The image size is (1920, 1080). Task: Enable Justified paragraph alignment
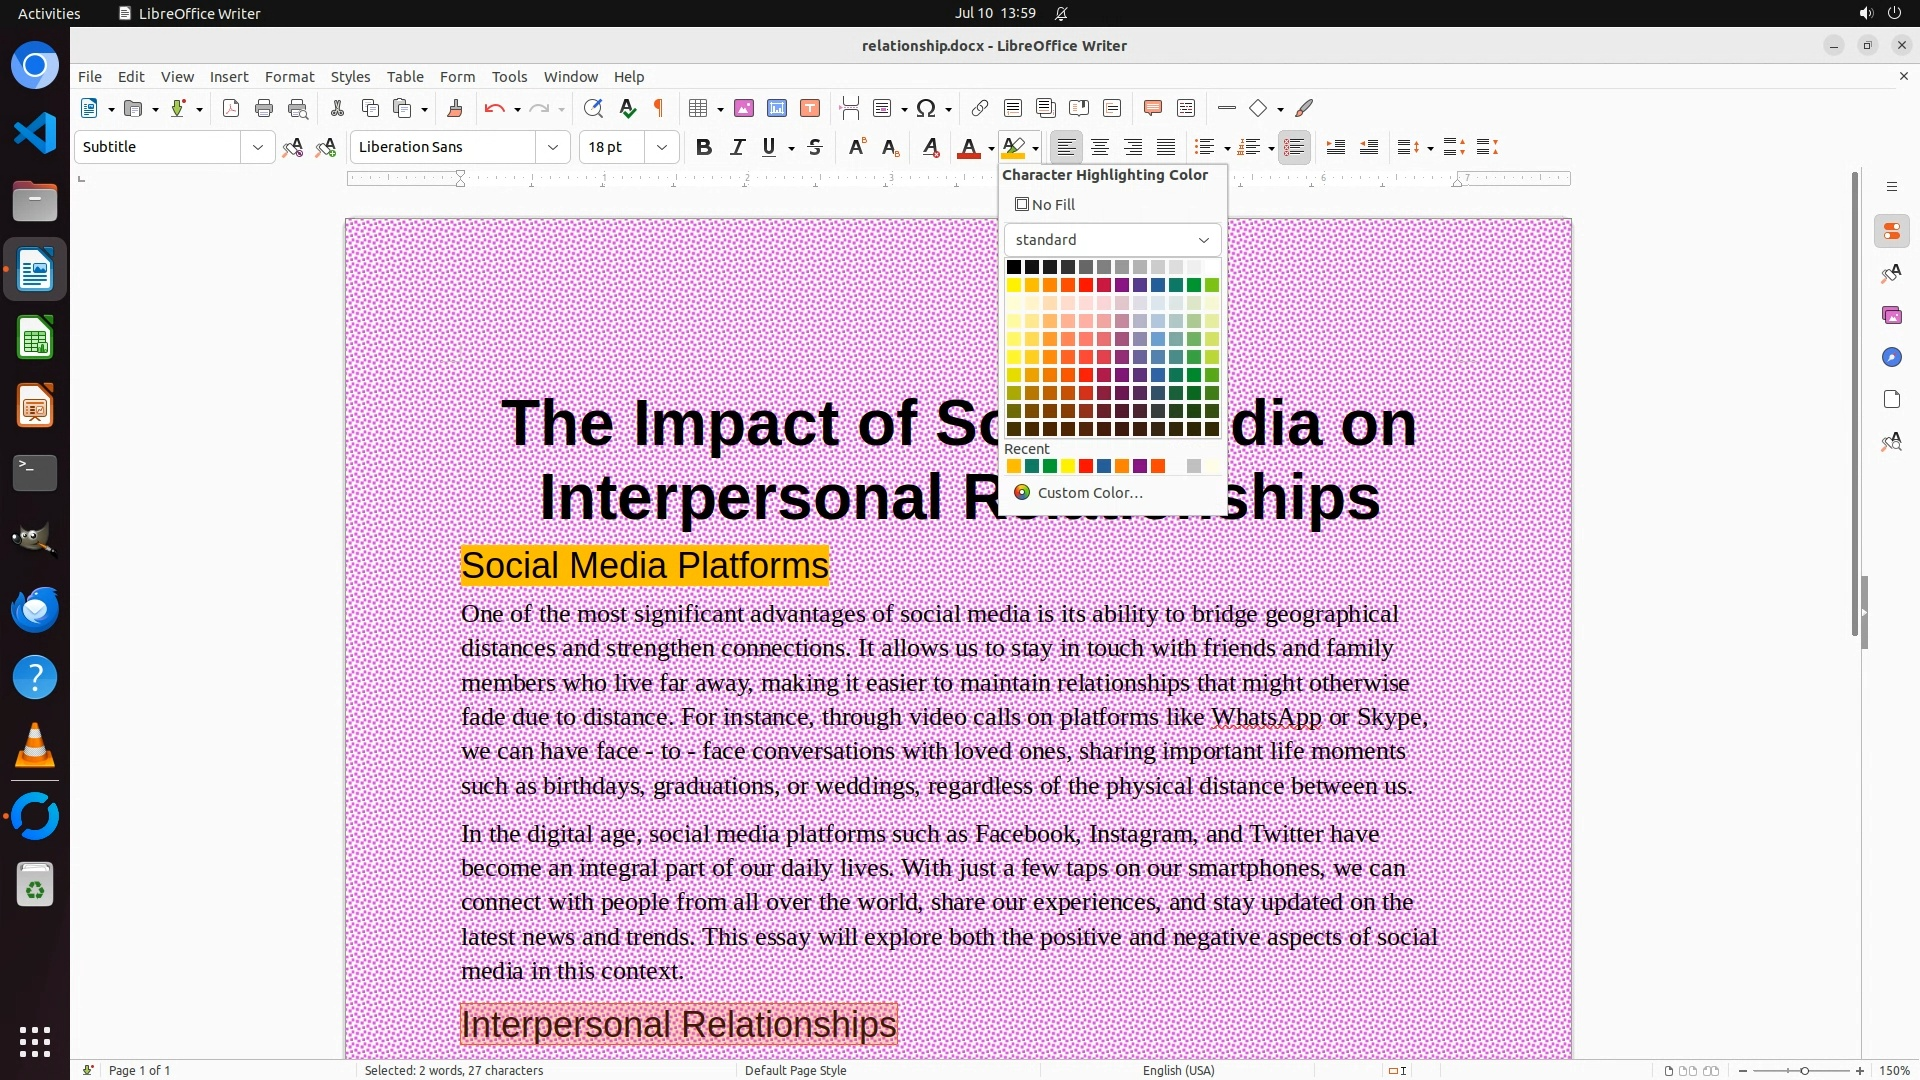[1166, 148]
